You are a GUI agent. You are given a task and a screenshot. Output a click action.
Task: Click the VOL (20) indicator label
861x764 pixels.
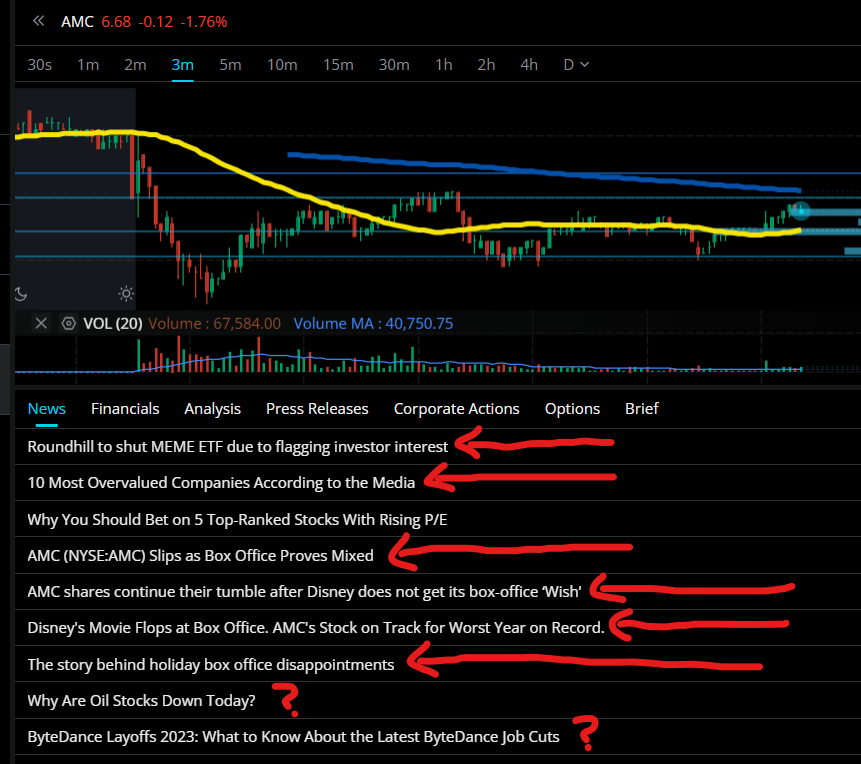pos(113,324)
